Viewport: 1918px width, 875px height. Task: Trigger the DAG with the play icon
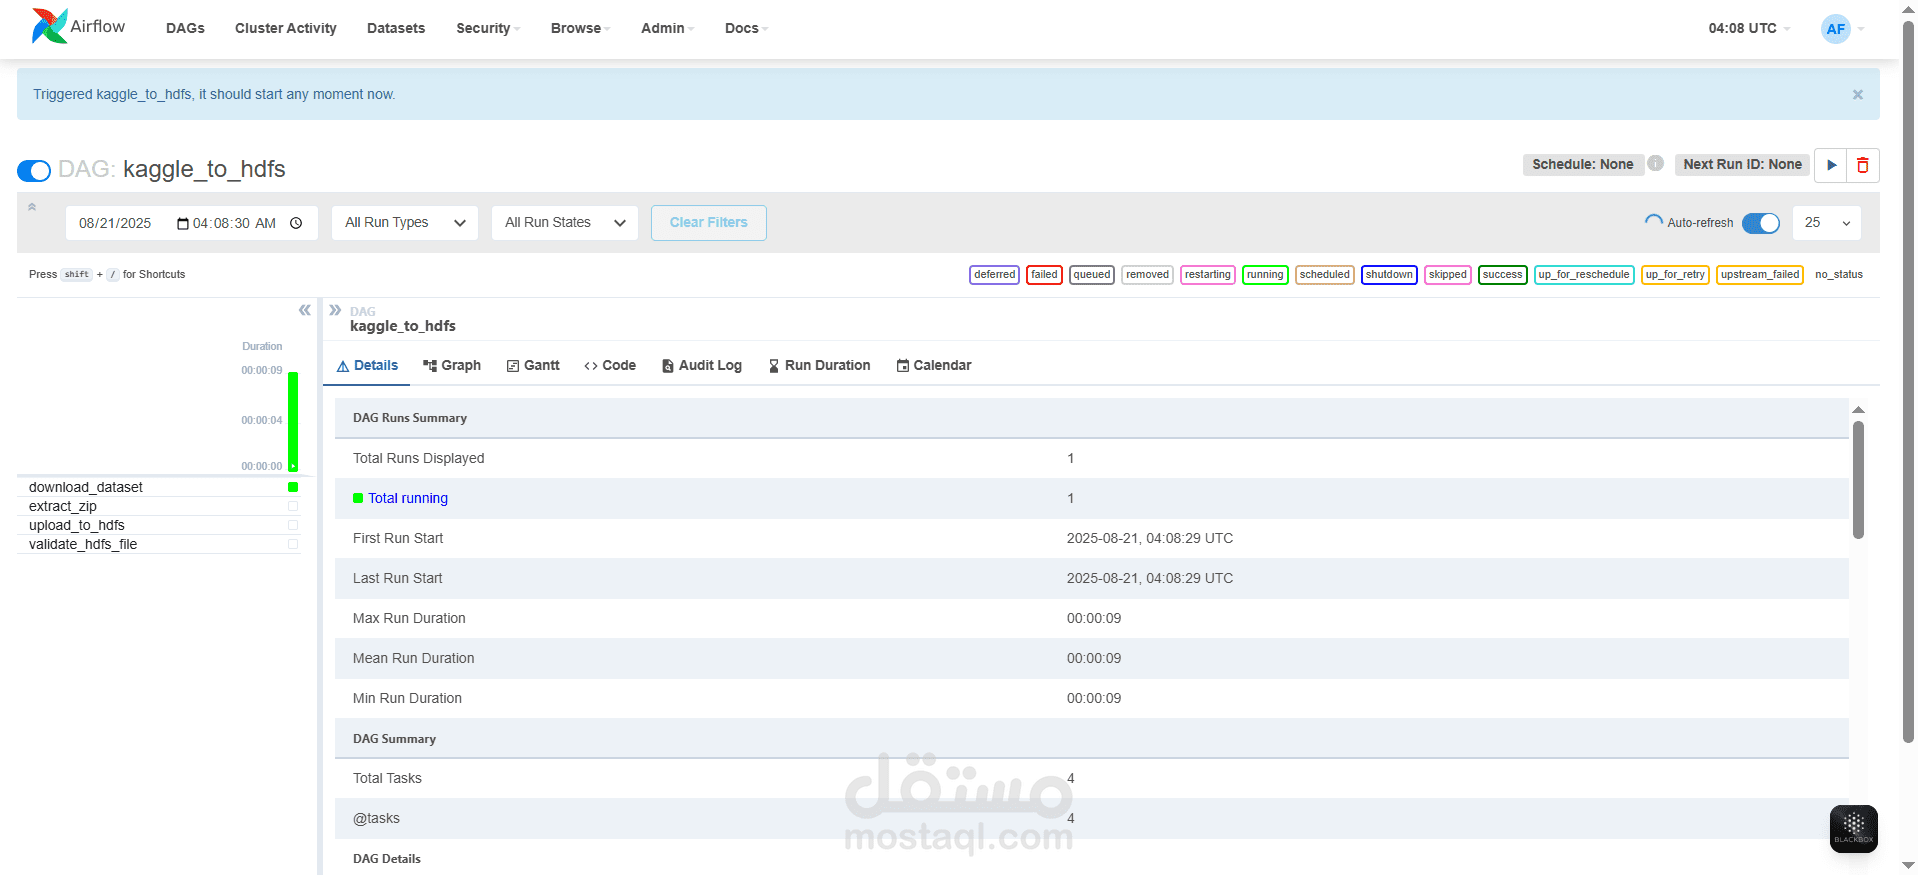1831,165
